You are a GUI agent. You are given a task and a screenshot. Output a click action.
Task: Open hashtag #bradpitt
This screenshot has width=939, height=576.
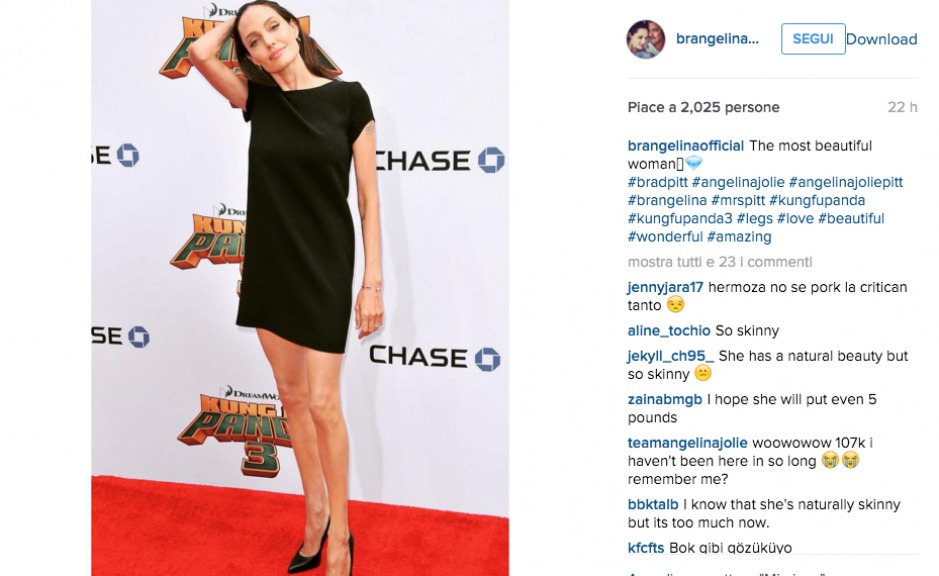[658, 182]
